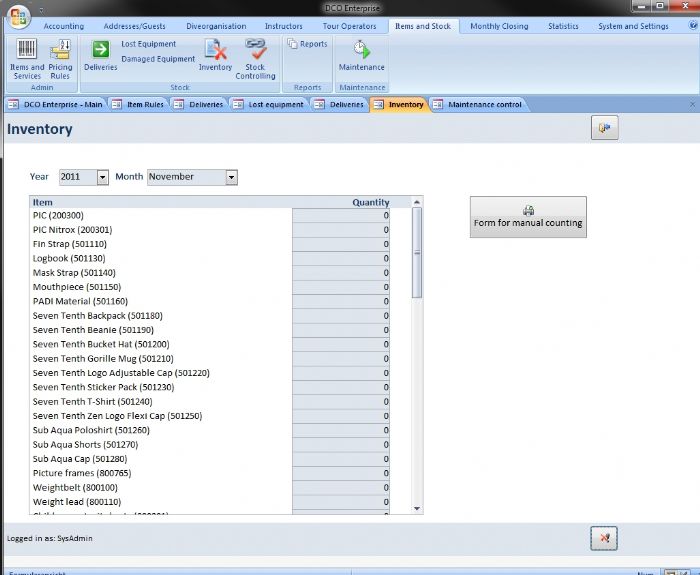The width and height of the screenshot is (700, 575).
Task: Open the Tour Operators ribbon tab
Action: tap(348, 26)
